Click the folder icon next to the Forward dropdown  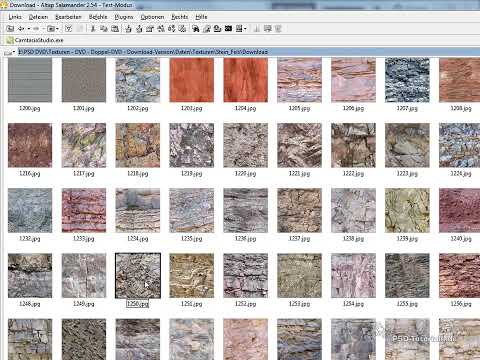click(x=51, y=29)
